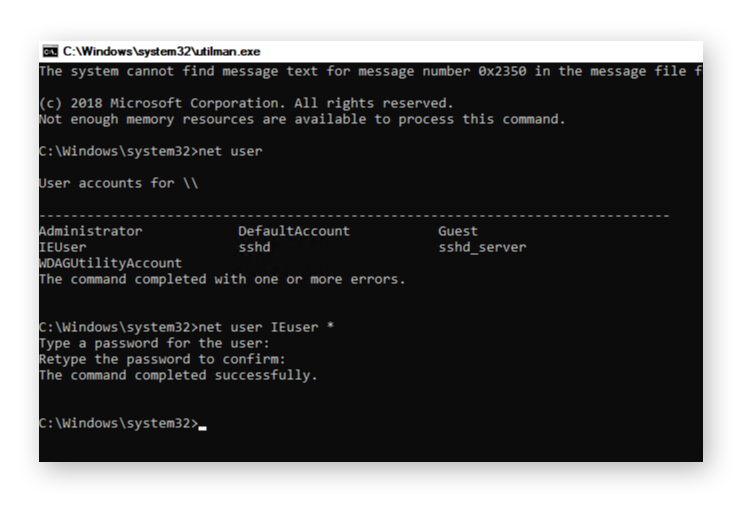The width and height of the screenshot is (746, 512).
Task: Click the sshd_server account entry
Action: (x=482, y=247)
